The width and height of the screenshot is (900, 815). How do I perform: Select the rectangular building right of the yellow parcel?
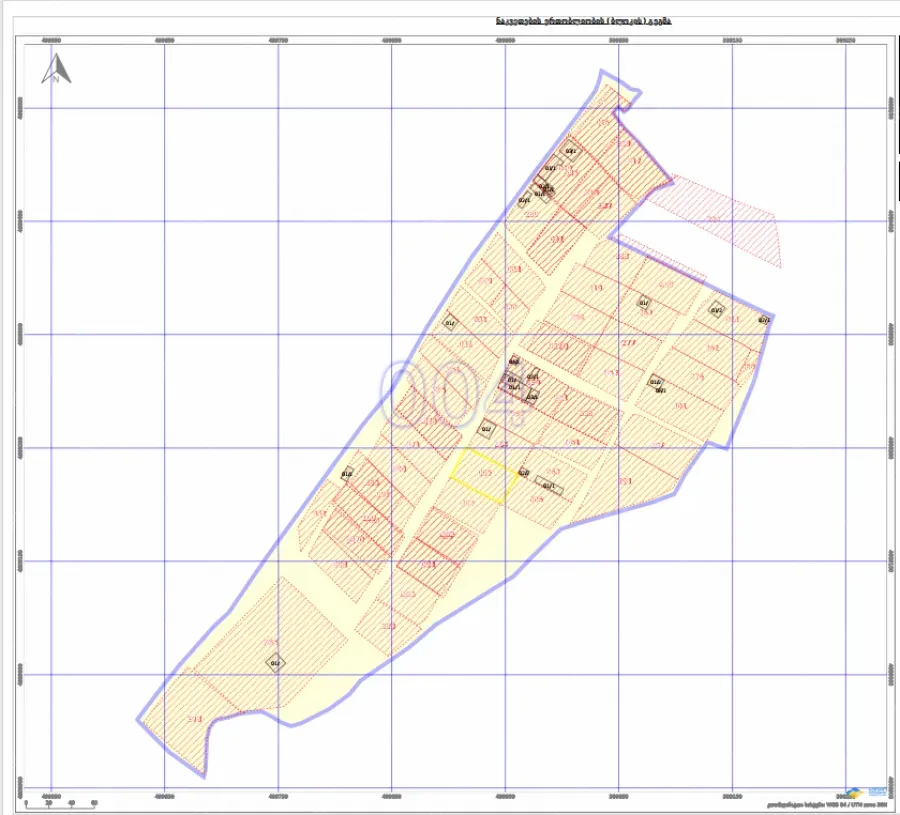pos(549,486)
